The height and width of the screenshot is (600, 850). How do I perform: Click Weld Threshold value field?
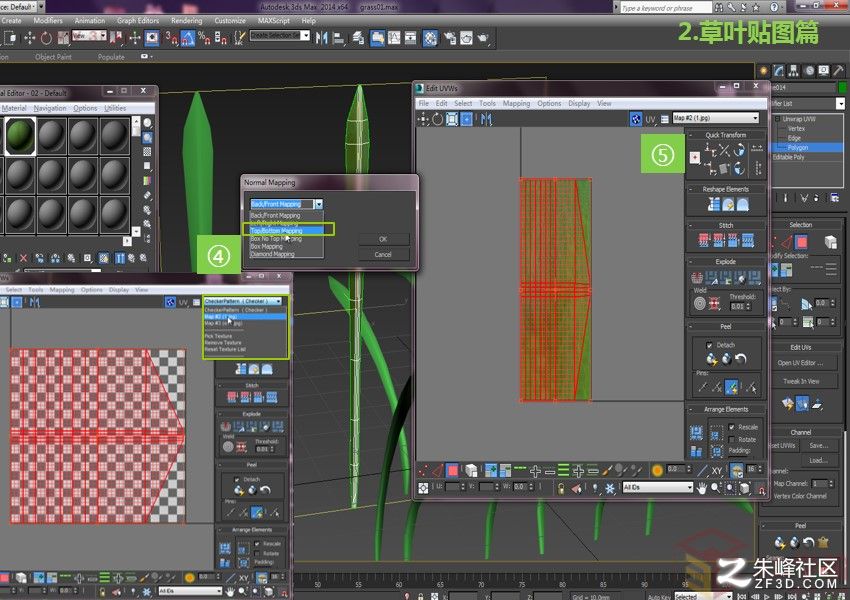(737, 306)
